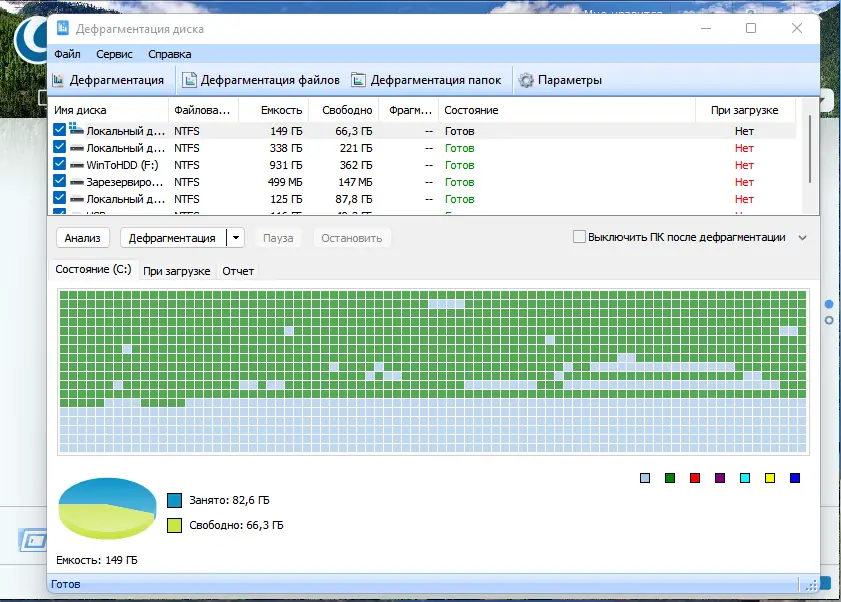Click the При загрузке column header
Viewport: 841px width, 602px height.
click(x=744, y=110)
